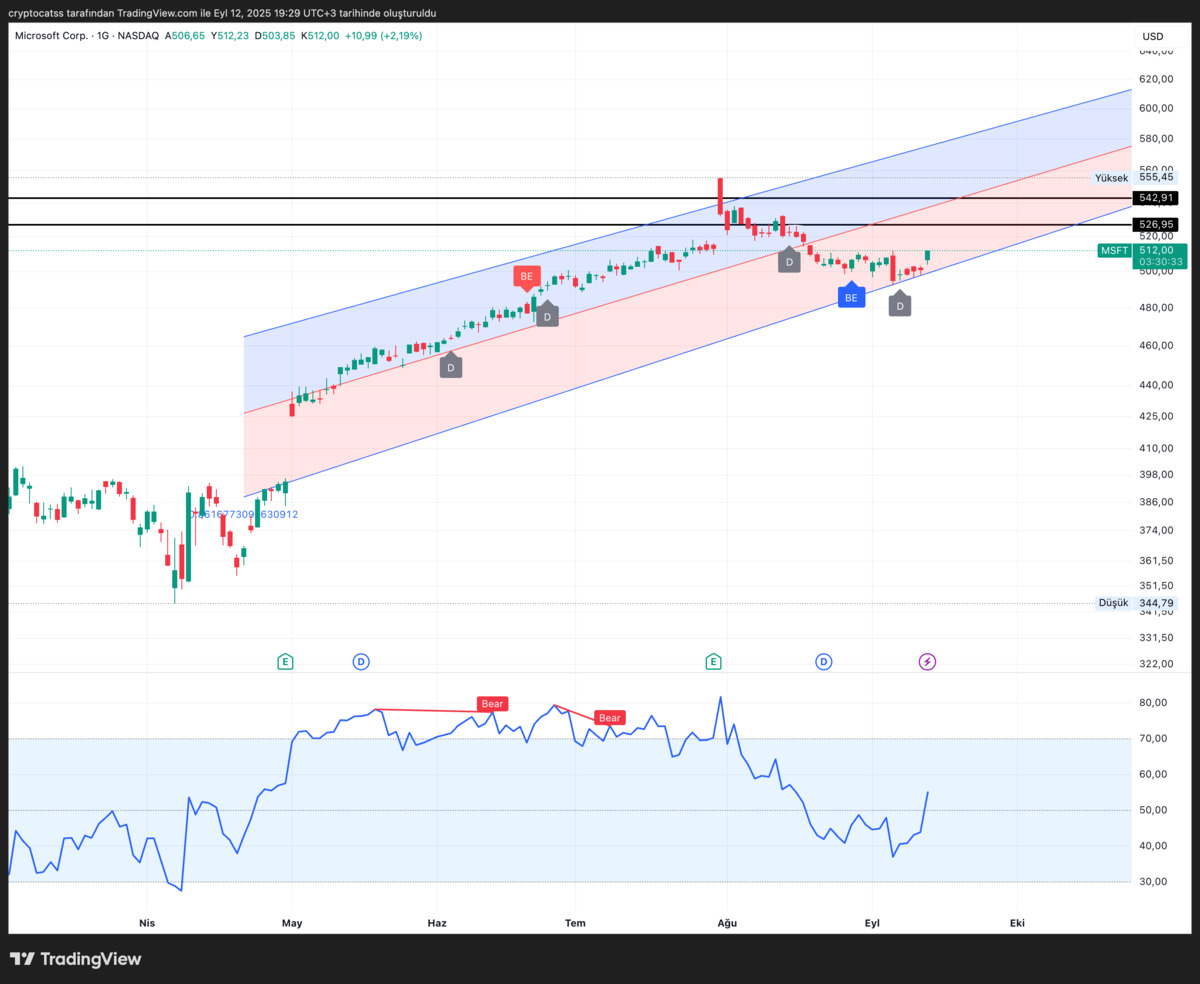Image resolution: width=1200 pixels, height=984 pixels.
Task: Click the 620,00 price axis label
Action: (x=1155, y=79)
